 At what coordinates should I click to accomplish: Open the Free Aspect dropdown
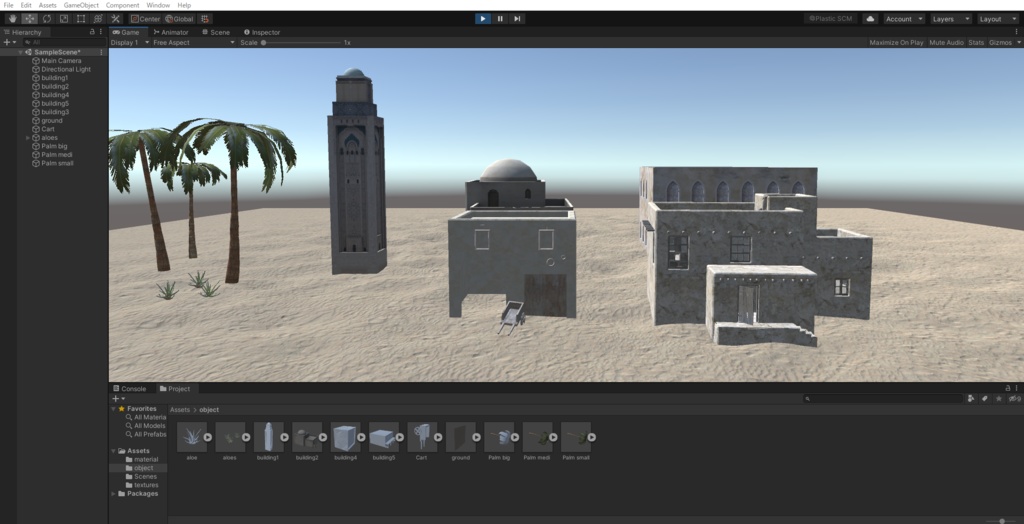point(193,42)
